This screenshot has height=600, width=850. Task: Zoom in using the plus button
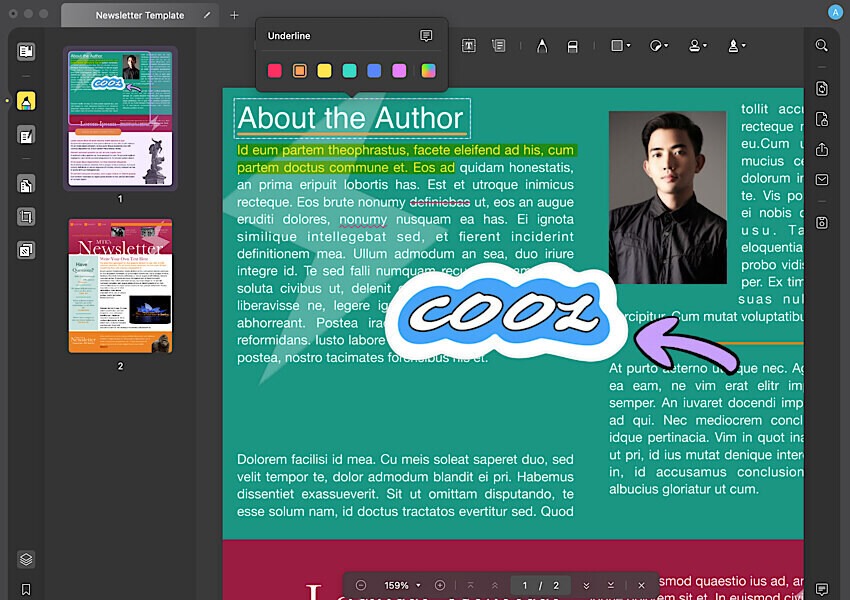438,585
